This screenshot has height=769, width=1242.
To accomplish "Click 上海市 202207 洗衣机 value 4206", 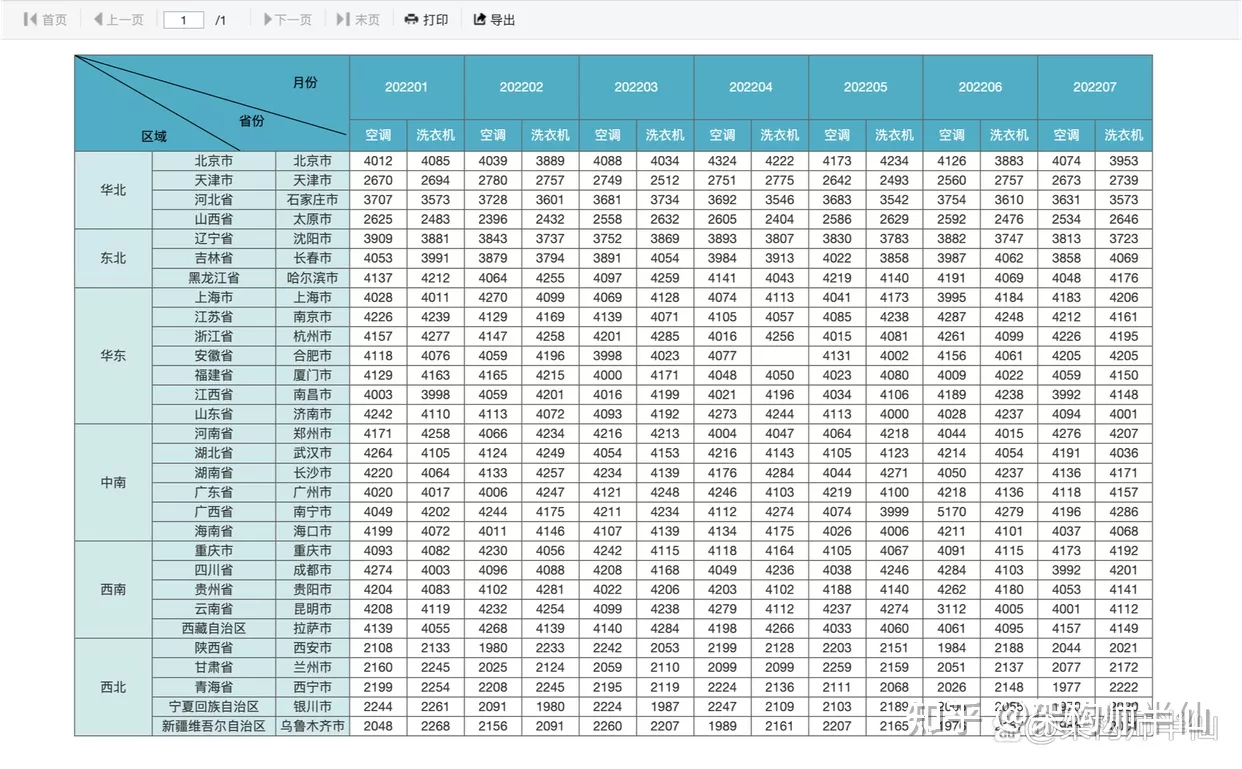I will [1124, 297].
